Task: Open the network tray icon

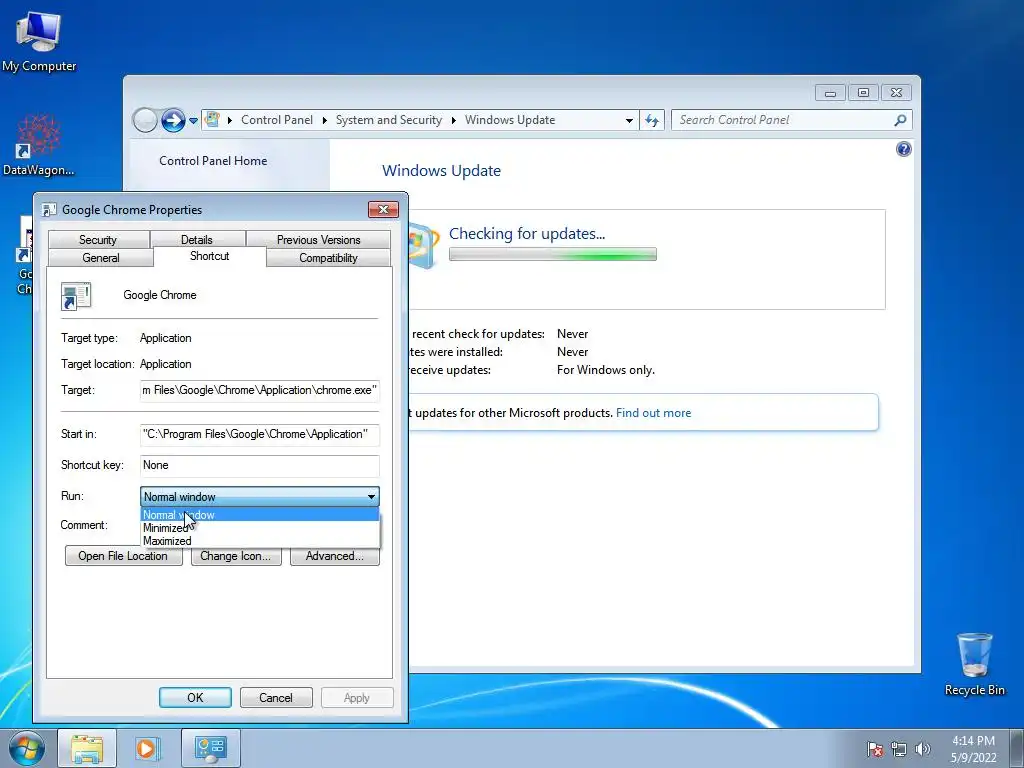Action: coord(899,749)
